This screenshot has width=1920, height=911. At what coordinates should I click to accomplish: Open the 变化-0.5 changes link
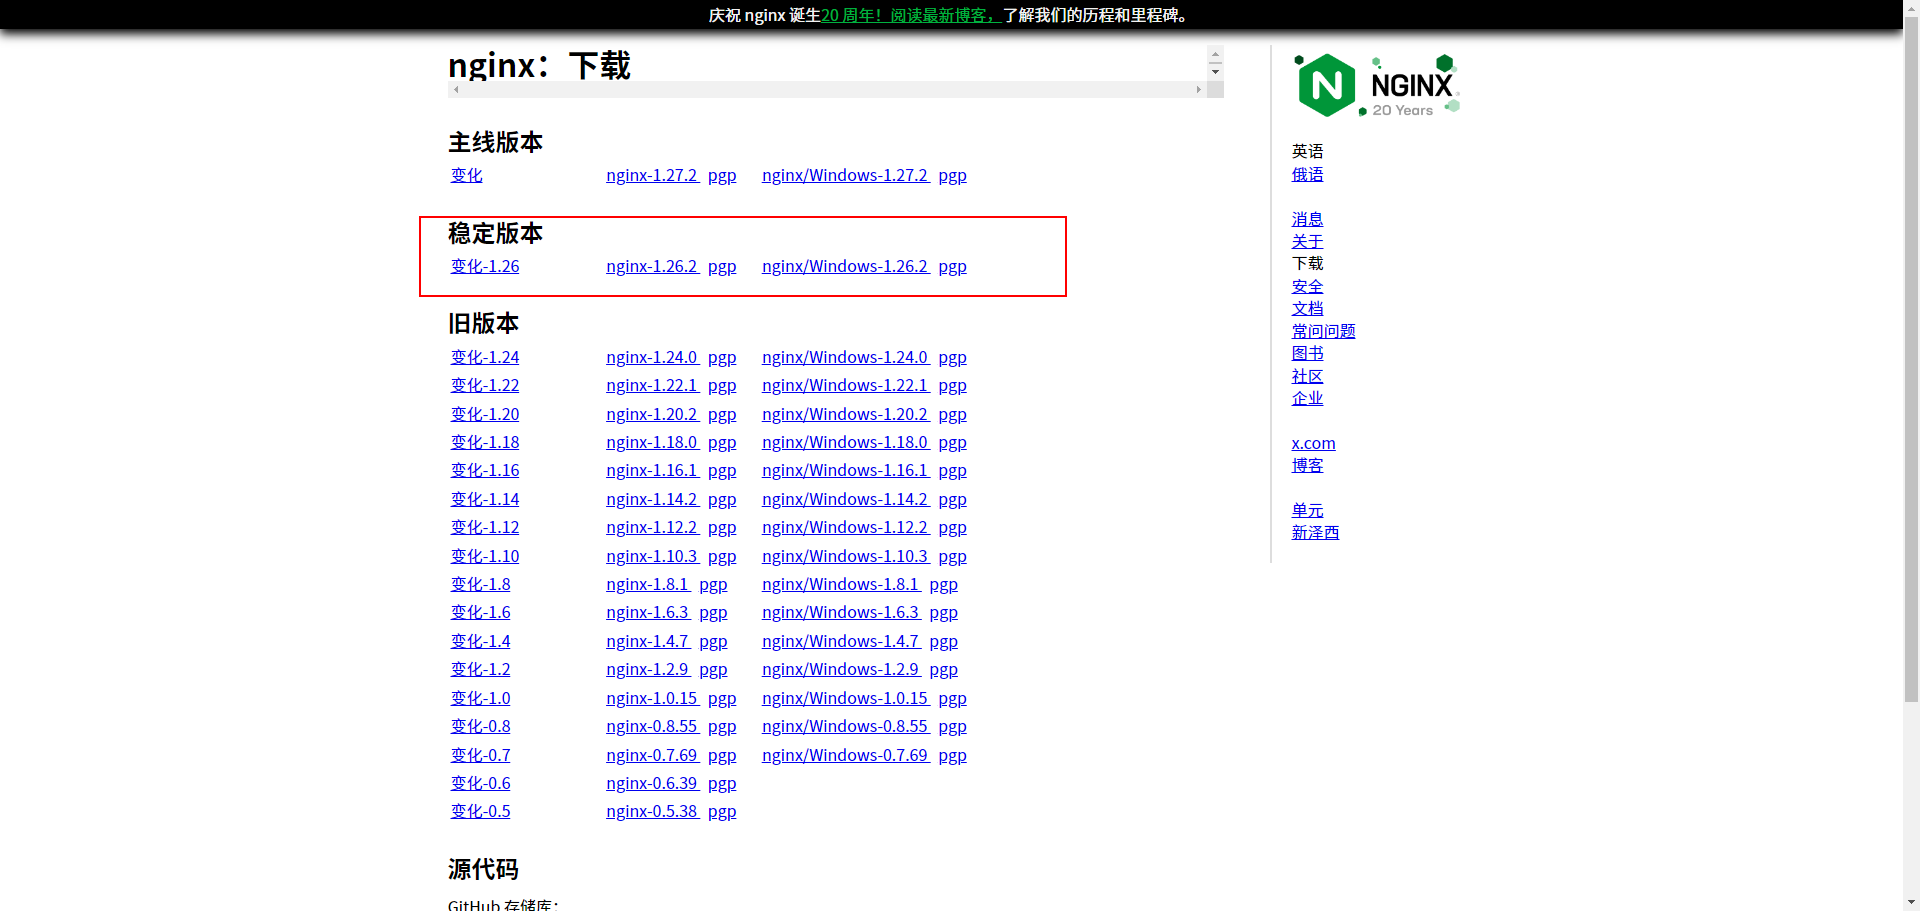(x=480, y=812)
